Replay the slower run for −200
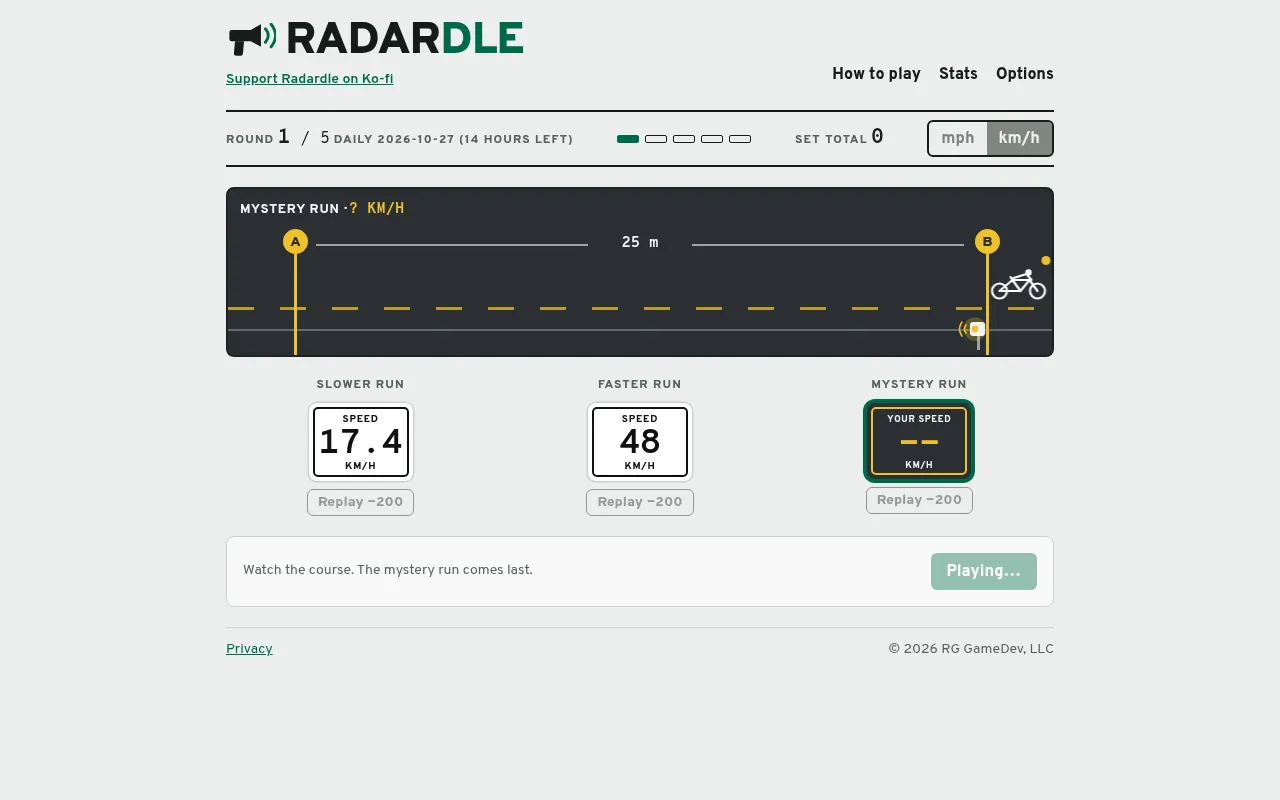The height and width of the screenshot is (800, 1280). pos(360,502)
